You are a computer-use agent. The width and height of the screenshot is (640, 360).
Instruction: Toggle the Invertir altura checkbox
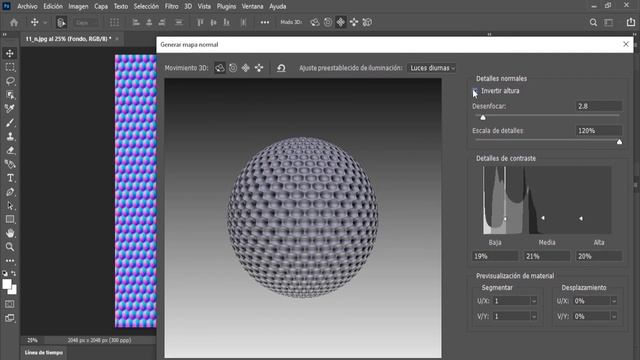[x=475, y=91]
